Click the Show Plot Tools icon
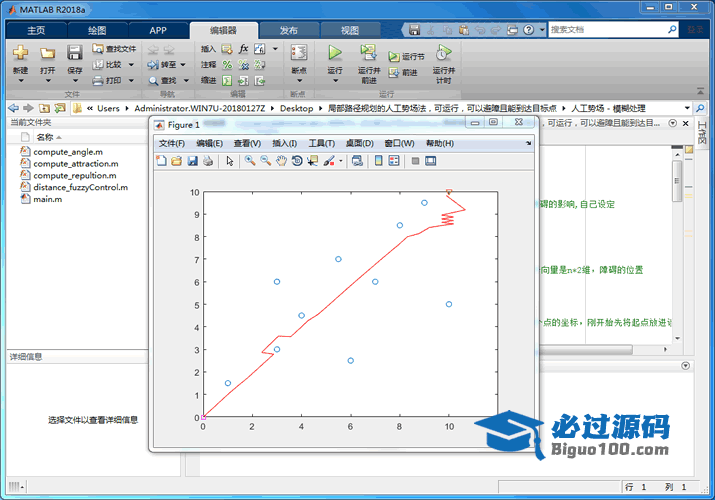 [430, 161]
